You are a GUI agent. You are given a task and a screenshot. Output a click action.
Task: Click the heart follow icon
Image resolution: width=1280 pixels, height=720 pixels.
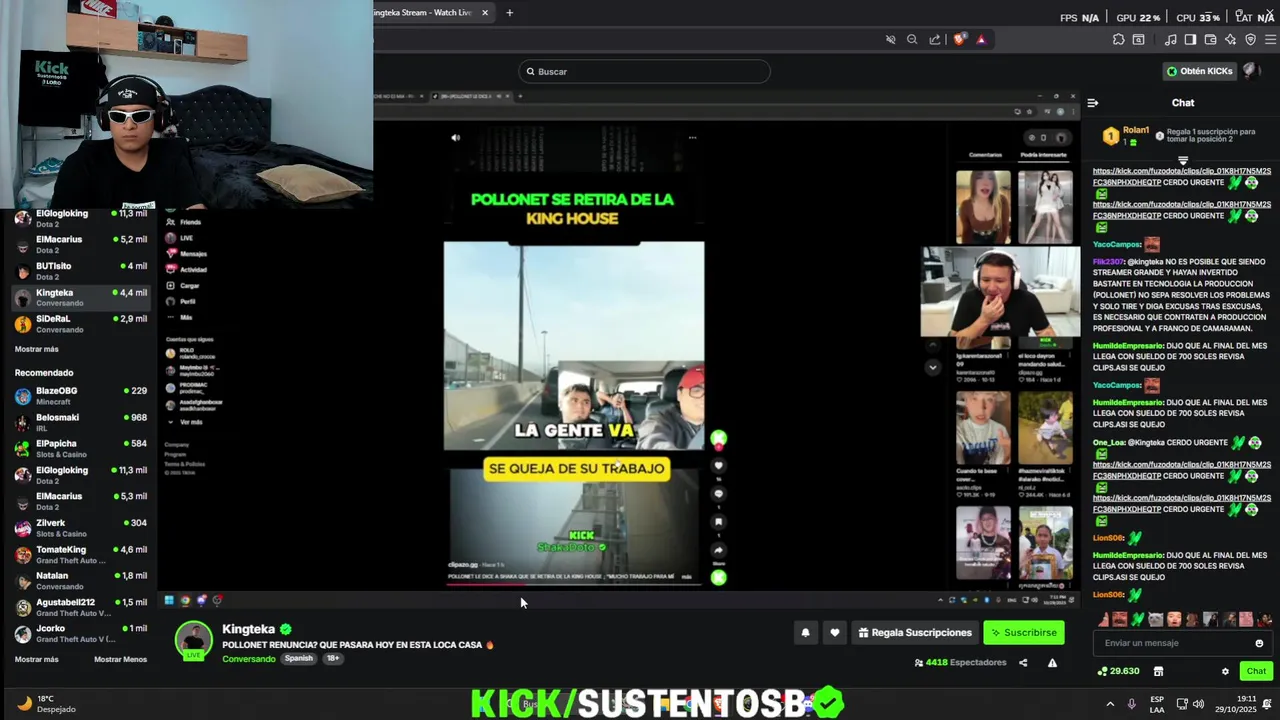834,632
